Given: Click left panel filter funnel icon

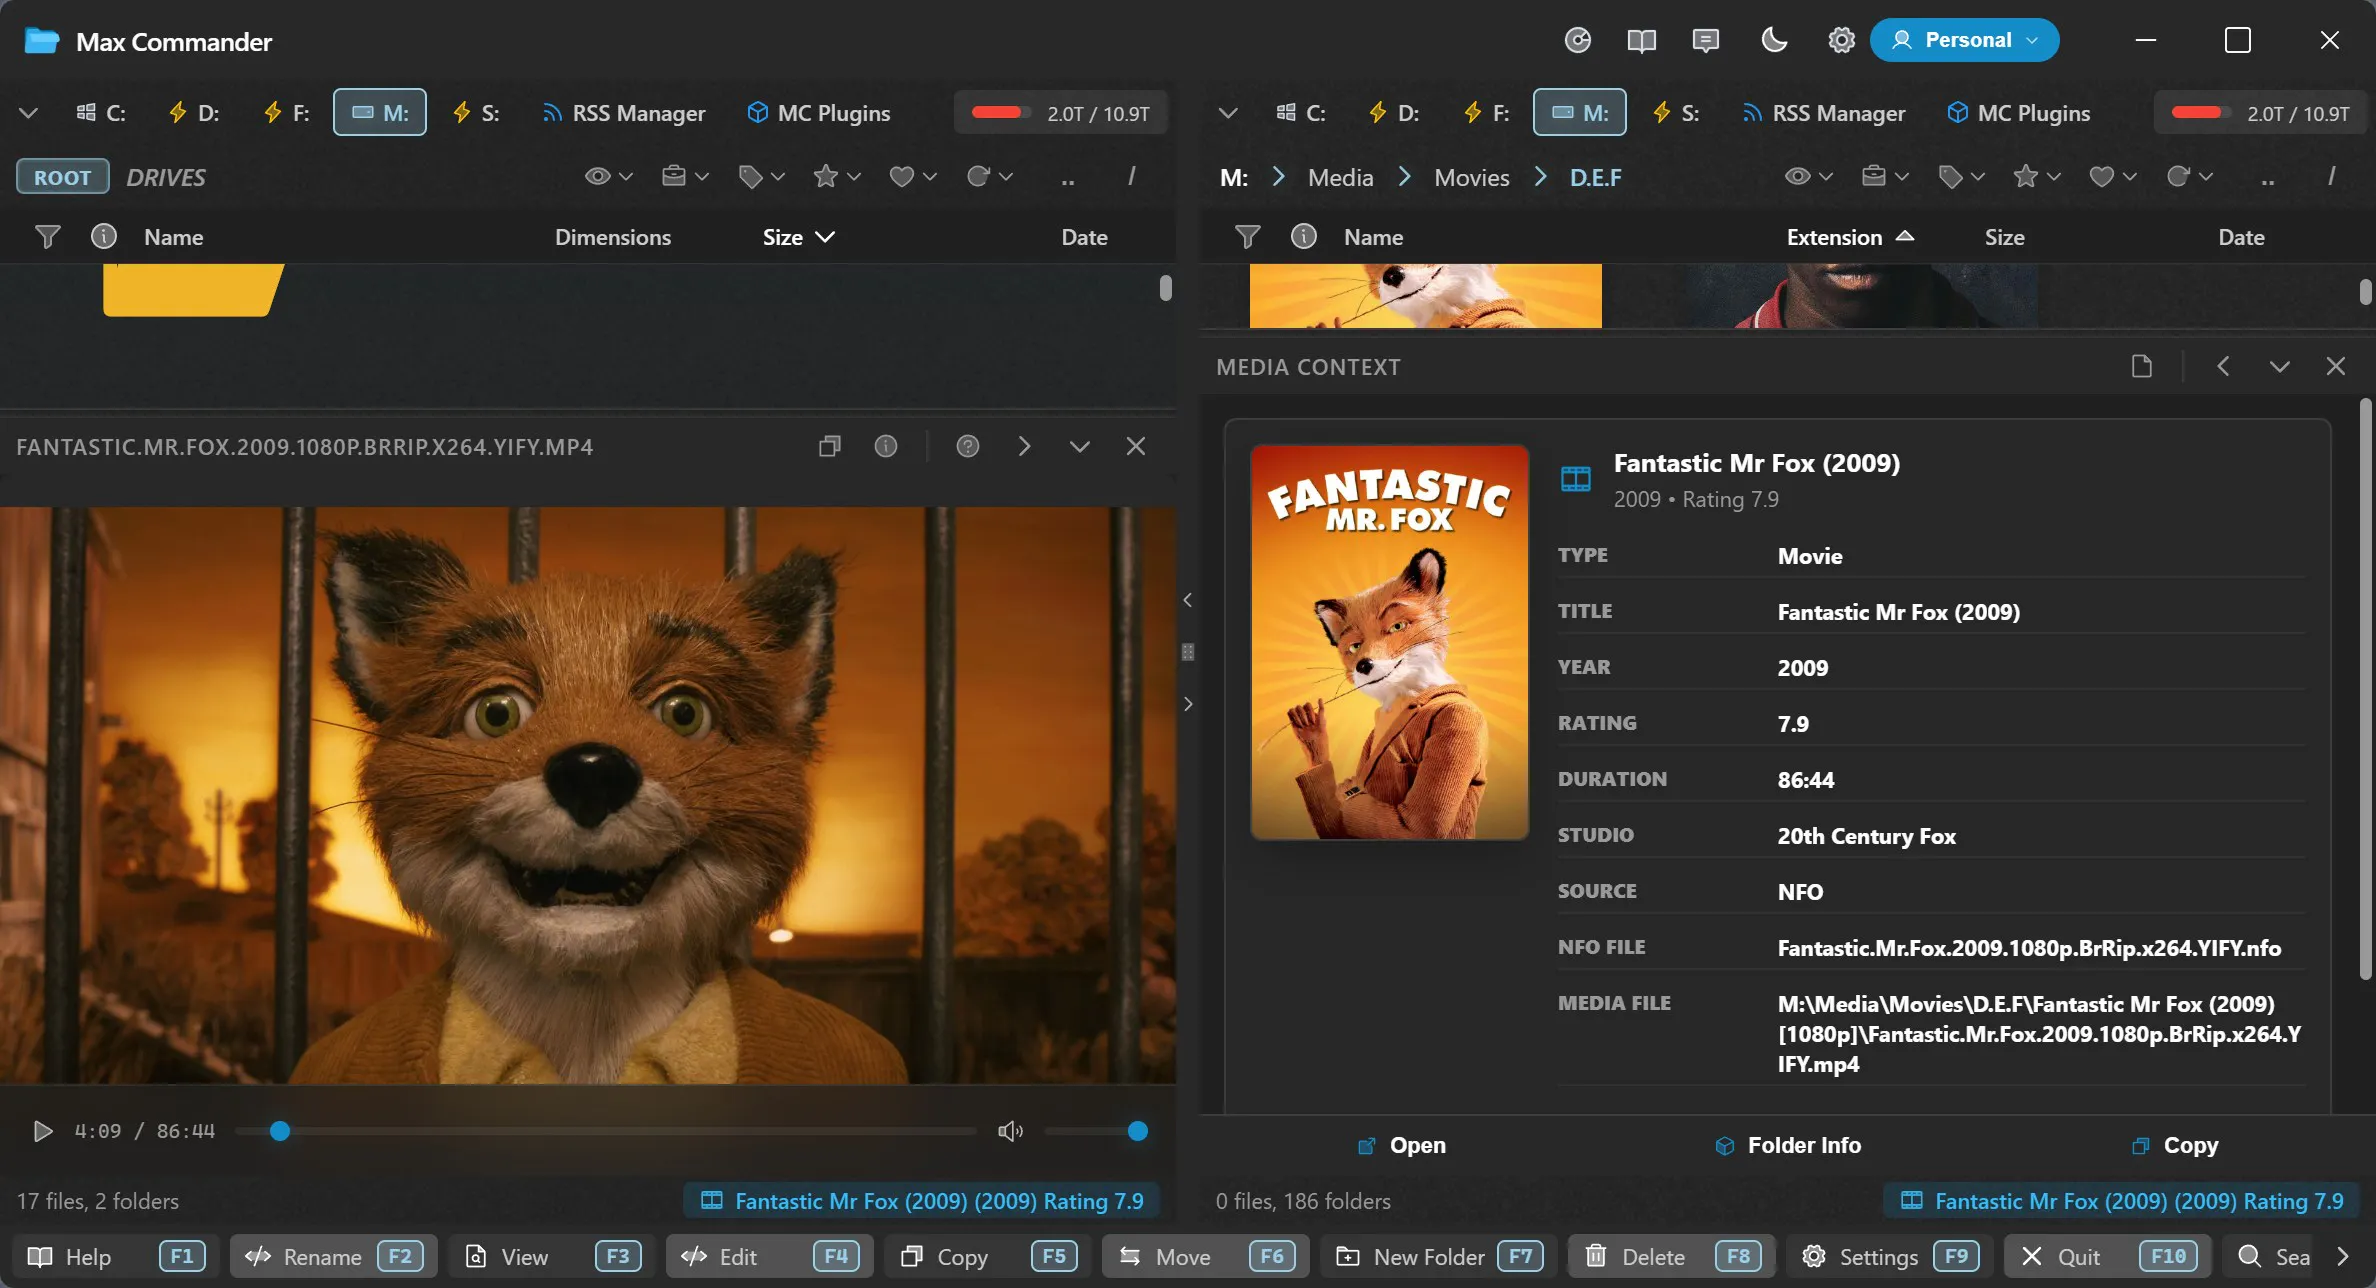Looking at the screenshot, I should click(x=47, y=237).
